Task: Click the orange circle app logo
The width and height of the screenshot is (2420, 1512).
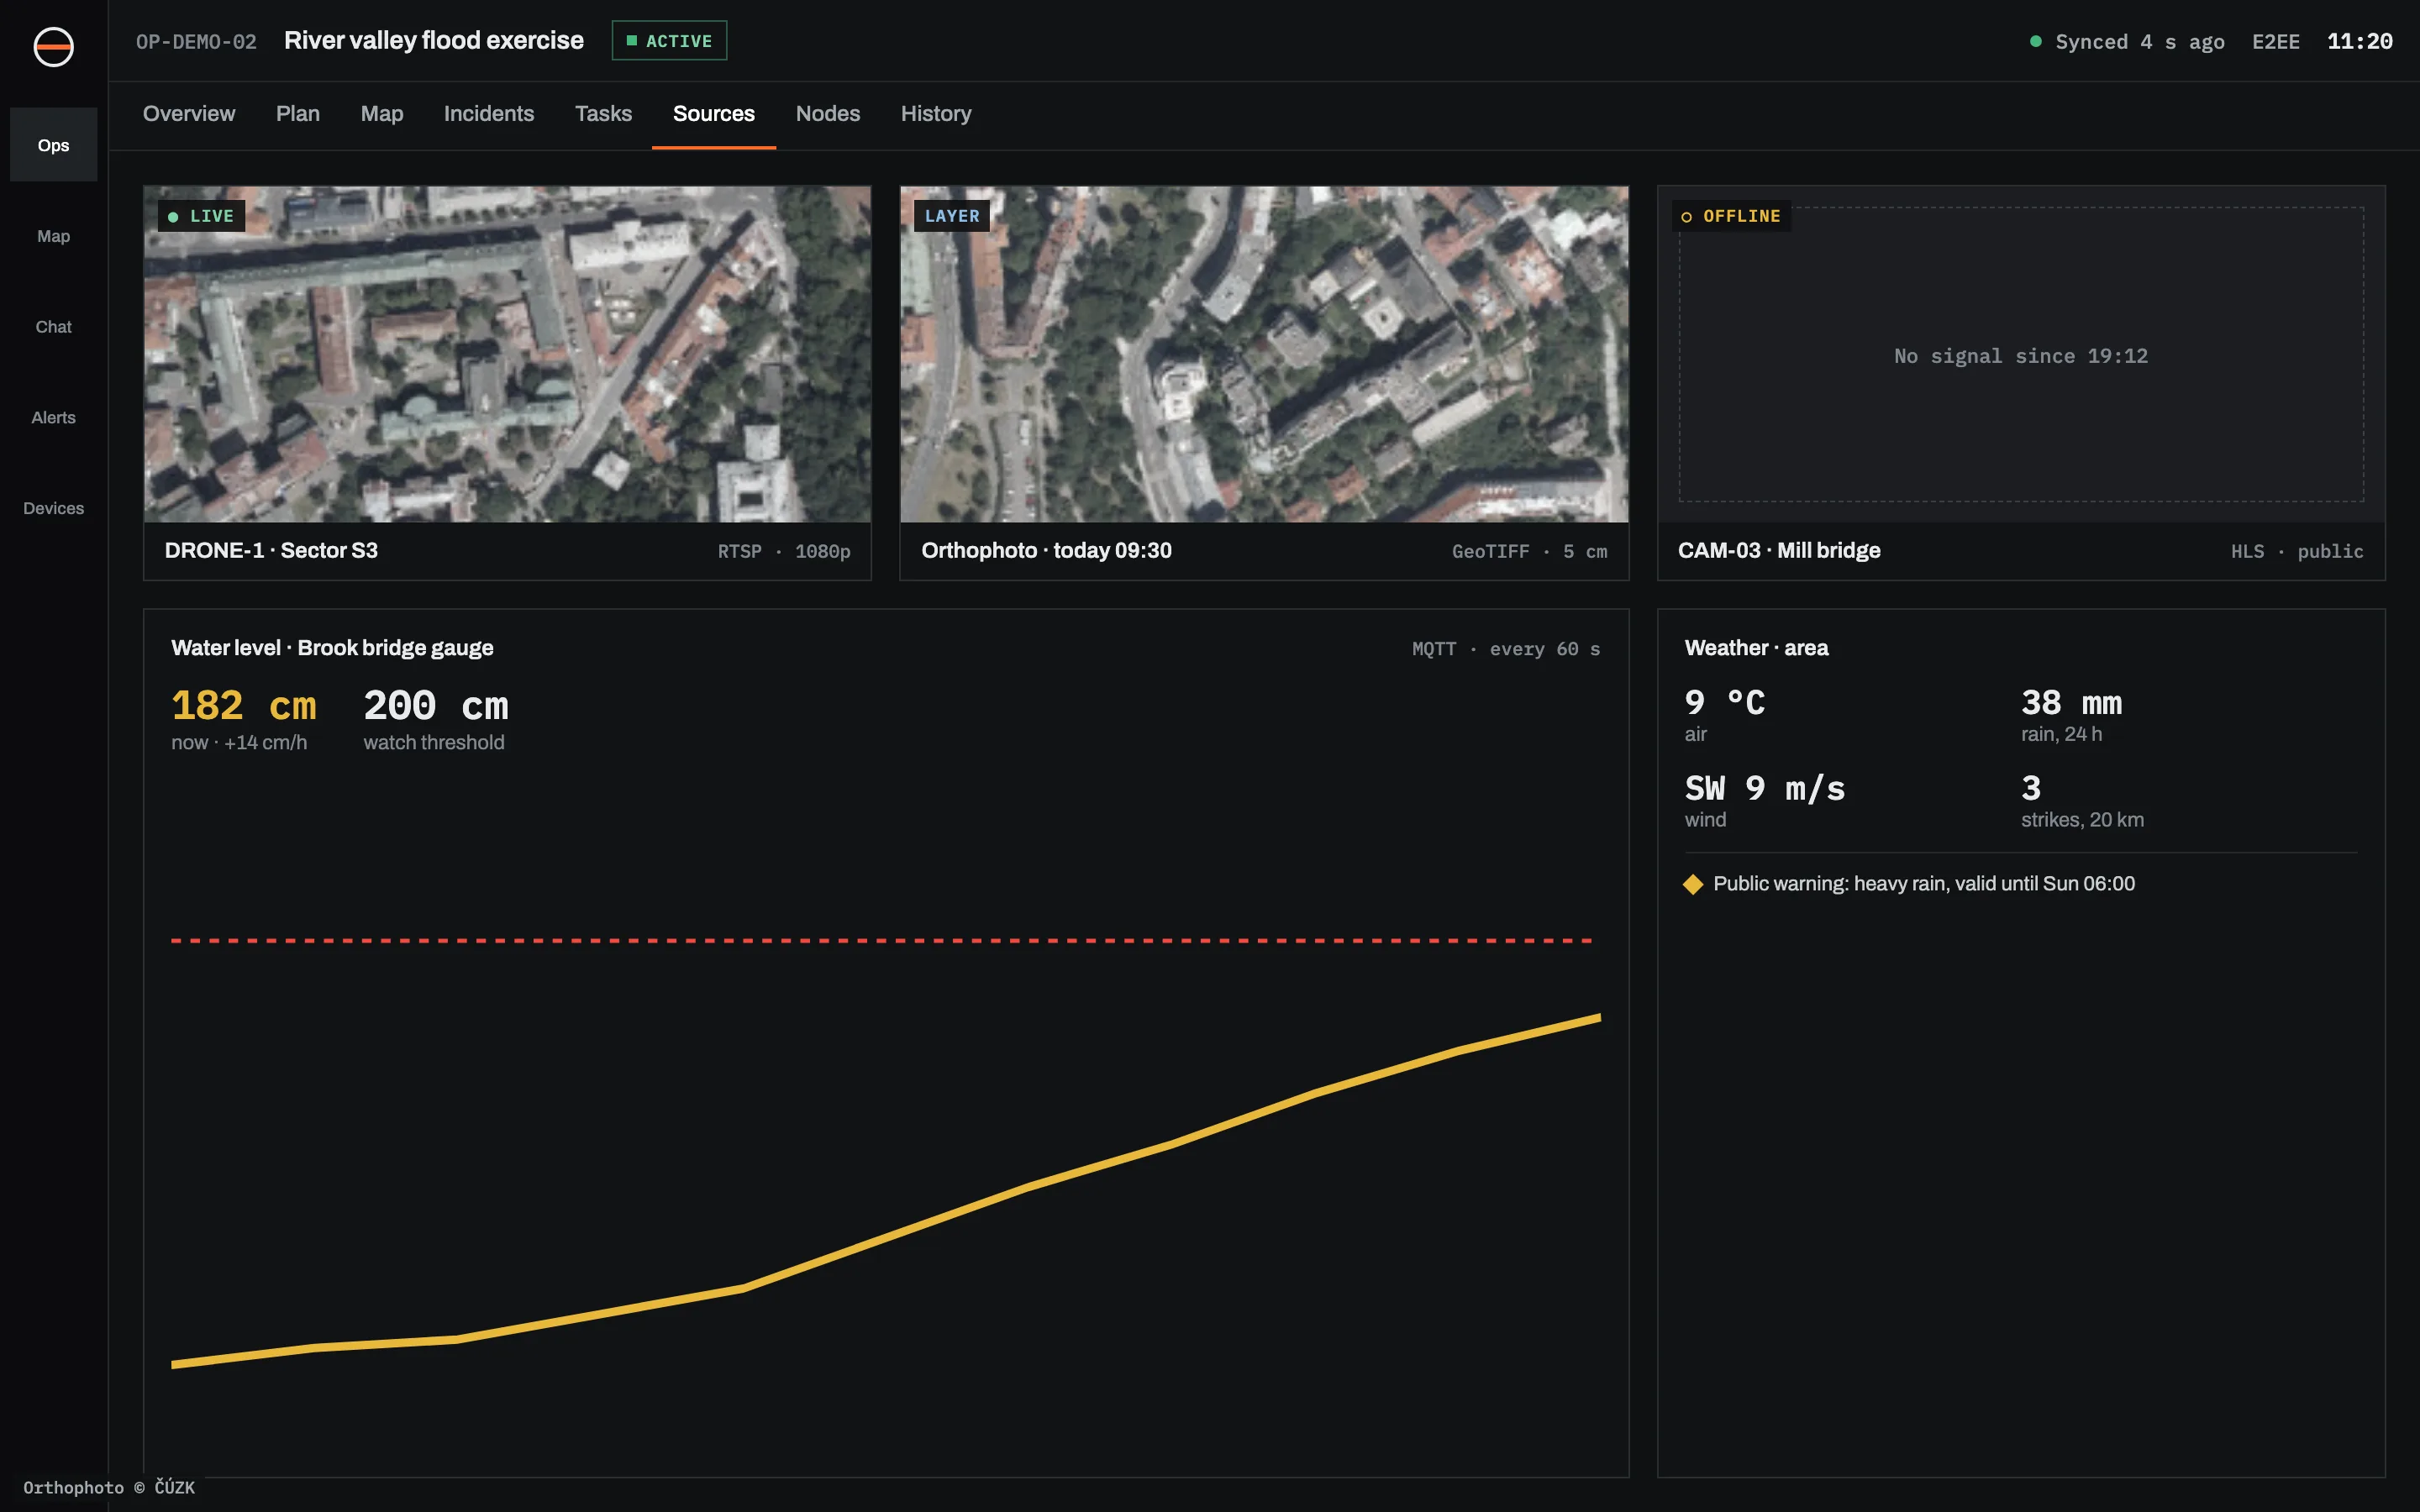Action: pyautogui.click(x=53, y=47)
